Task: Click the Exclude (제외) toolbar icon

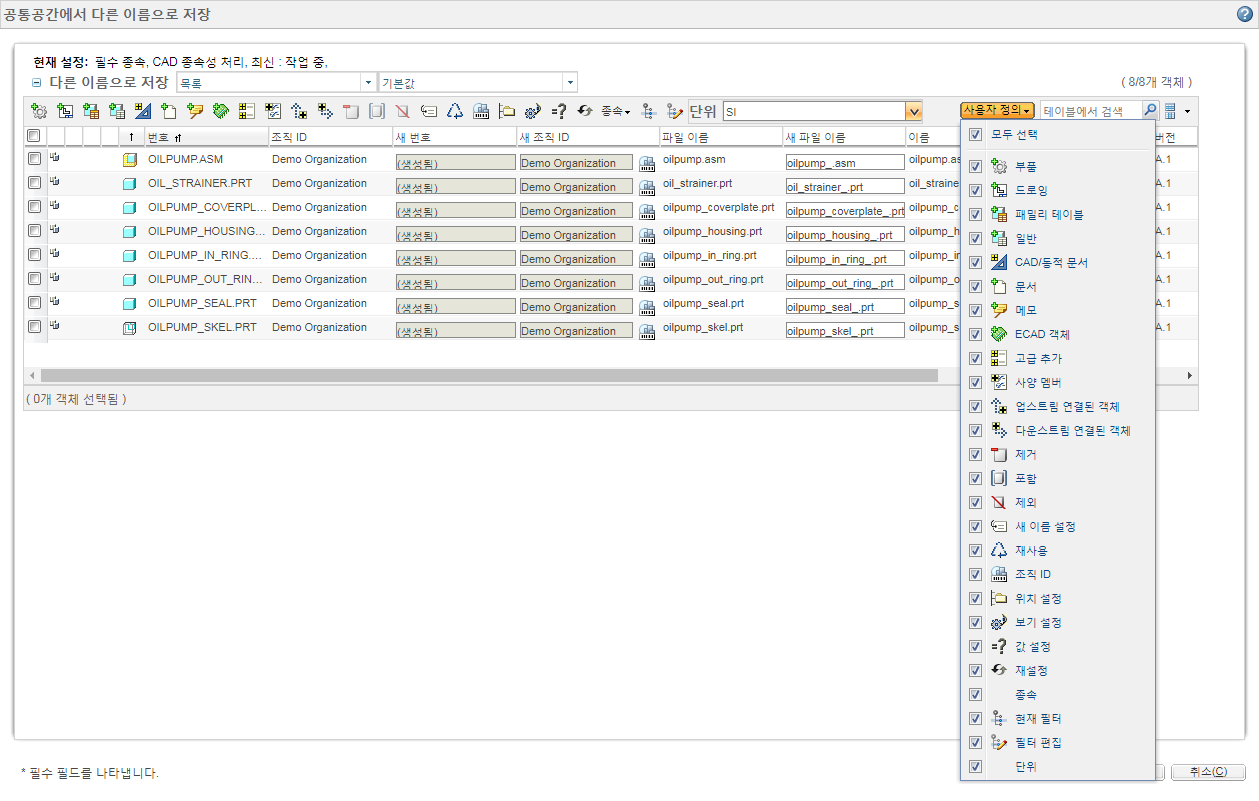Action: click(403, 111)
